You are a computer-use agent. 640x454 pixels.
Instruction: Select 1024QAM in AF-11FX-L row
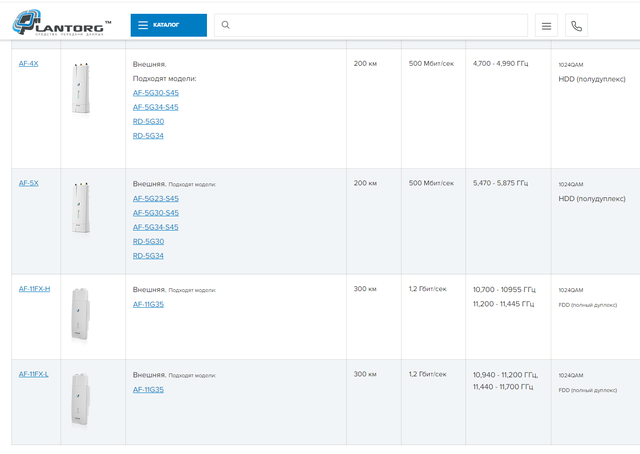click(571, 376)
